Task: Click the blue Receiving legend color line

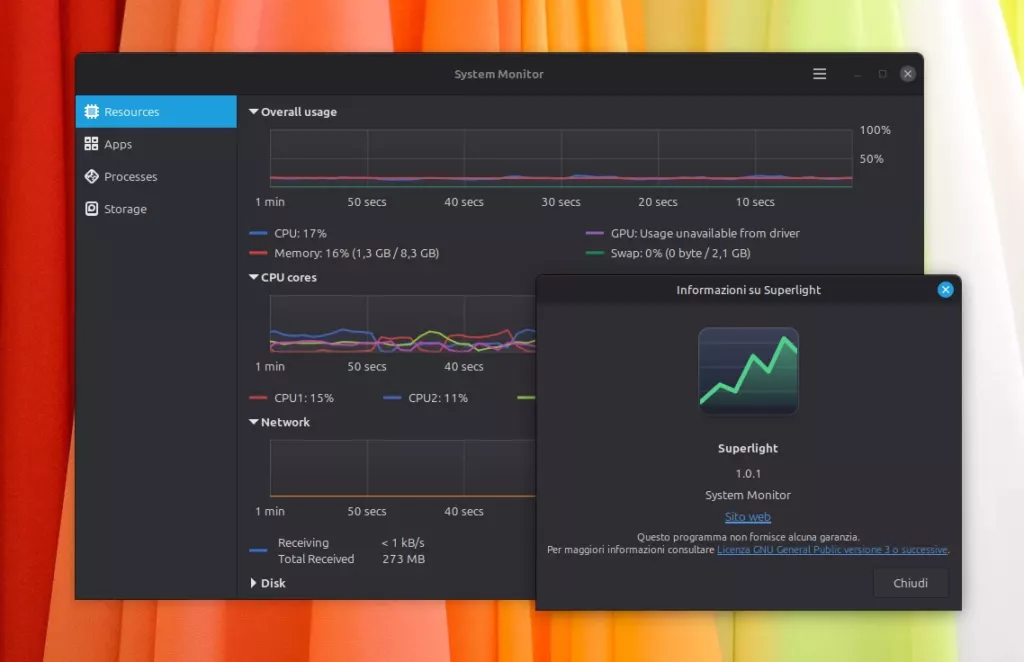Action: click(x=258, y=550)
